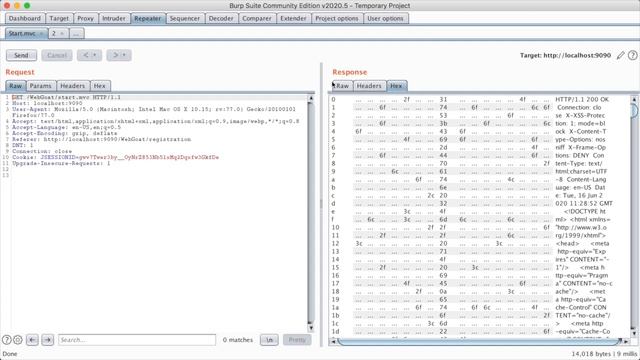Screen dimensions: 640x360
Task: Toggle the Pretty formatting button
Action: pyautogui.click(x=297, y=340)
